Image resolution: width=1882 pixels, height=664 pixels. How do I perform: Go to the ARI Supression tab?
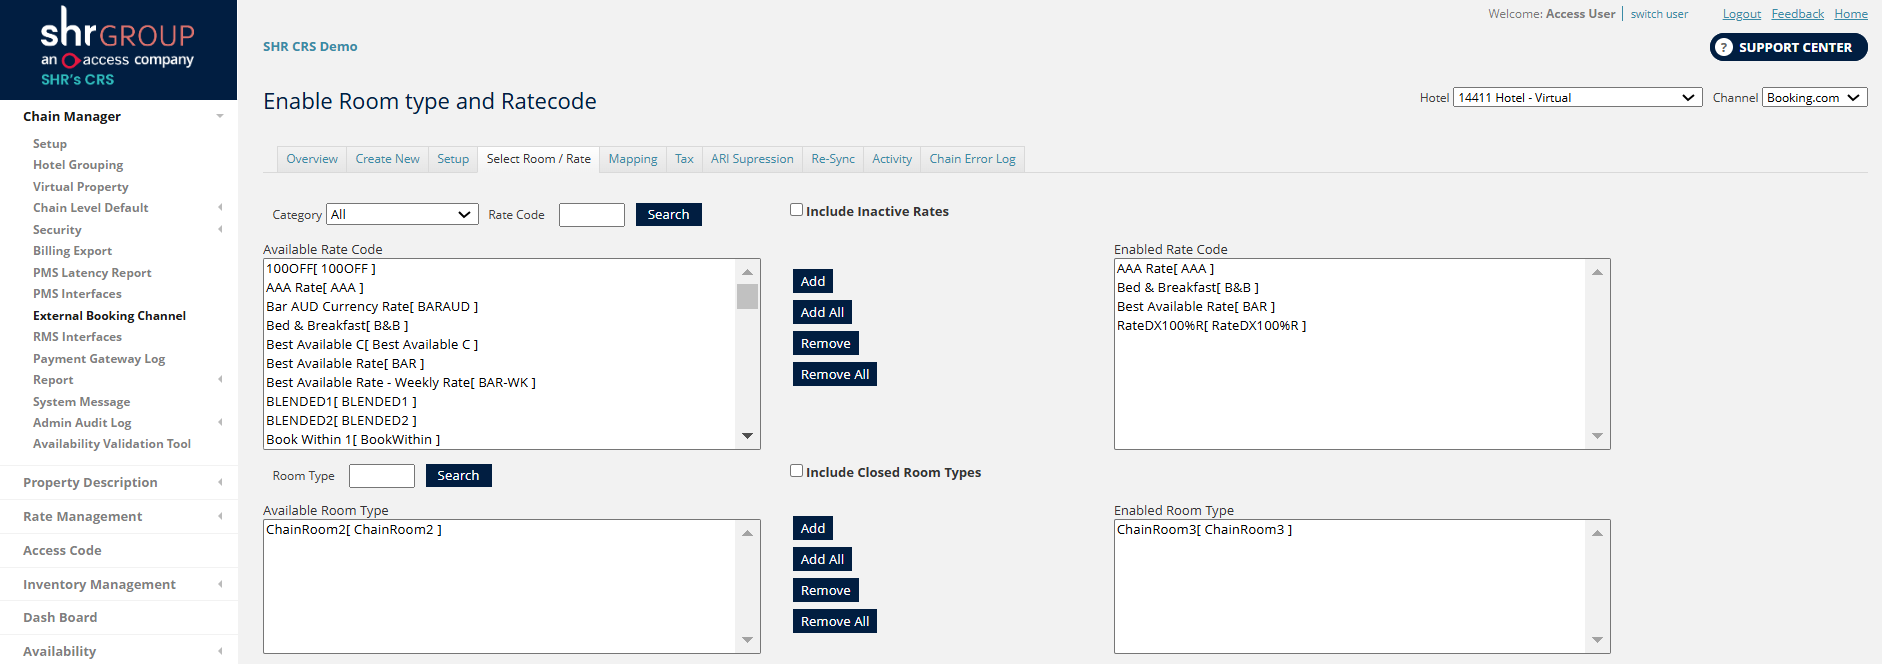pos(752,159)
